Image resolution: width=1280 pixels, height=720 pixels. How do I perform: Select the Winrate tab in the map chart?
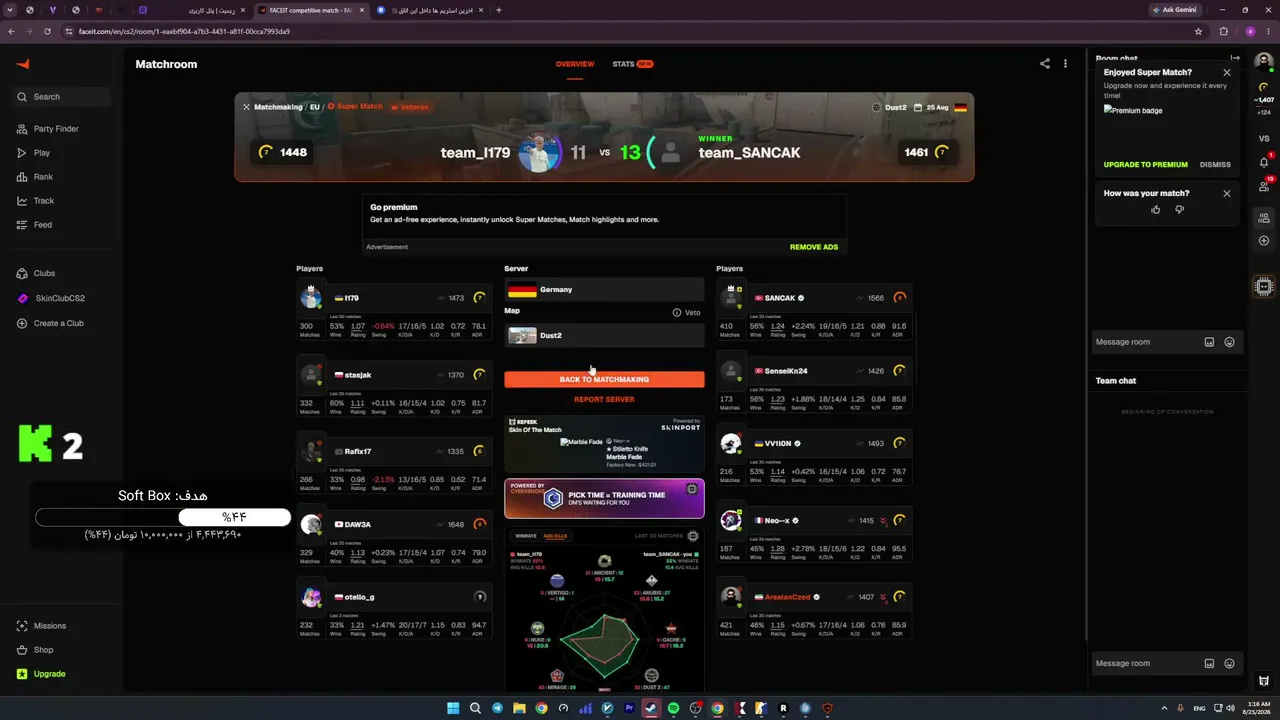click(526, 536)
